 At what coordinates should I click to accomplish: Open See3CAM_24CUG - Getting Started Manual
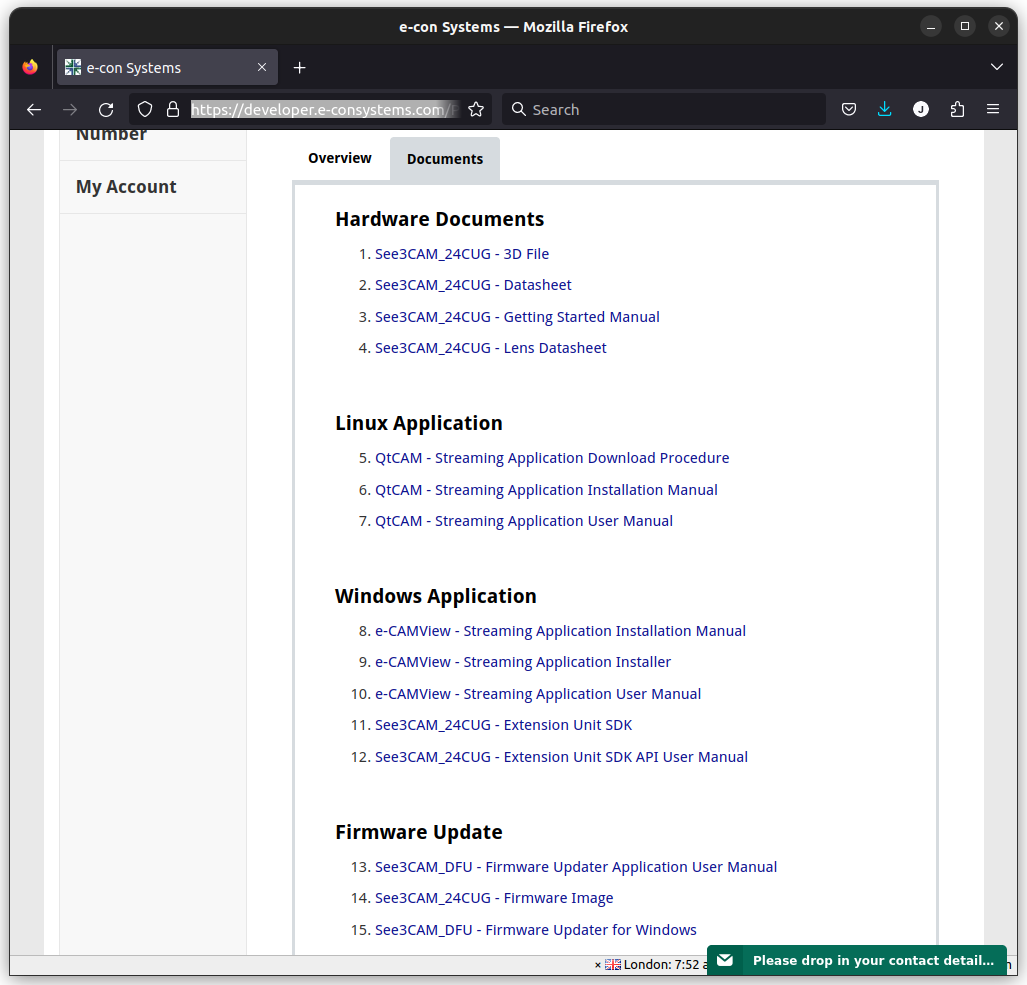click(x=517, y=317)
